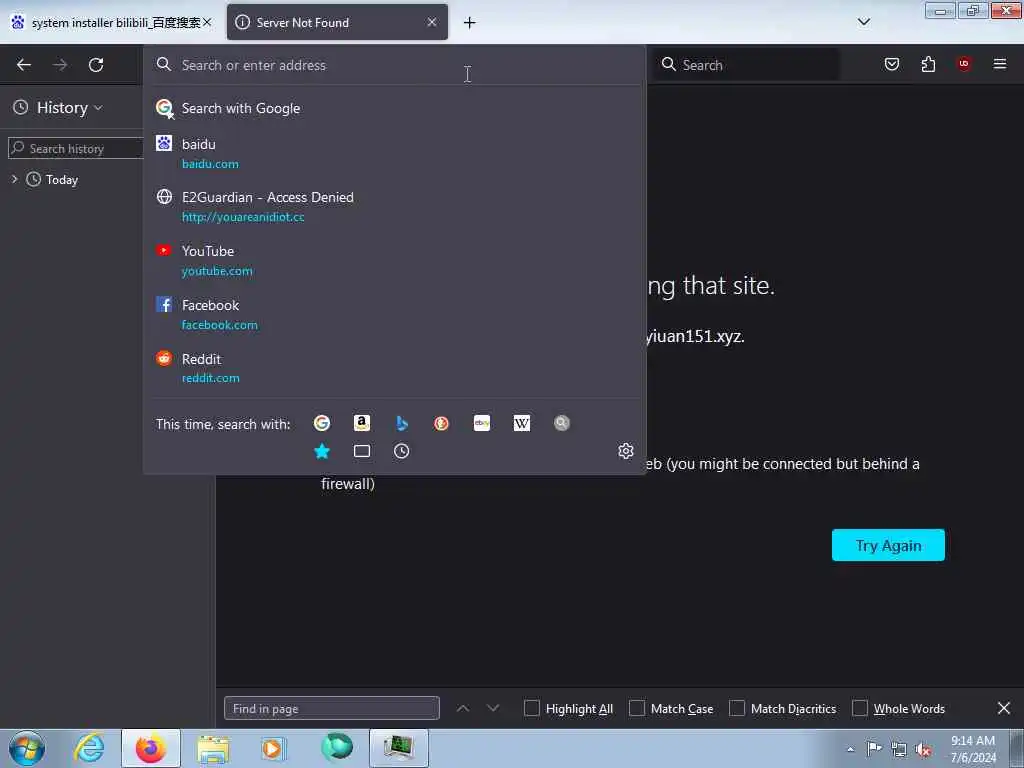Launch Internet Explorer from taskbar
Viewport: 1024px width, 768px height.
pos(89,748)
